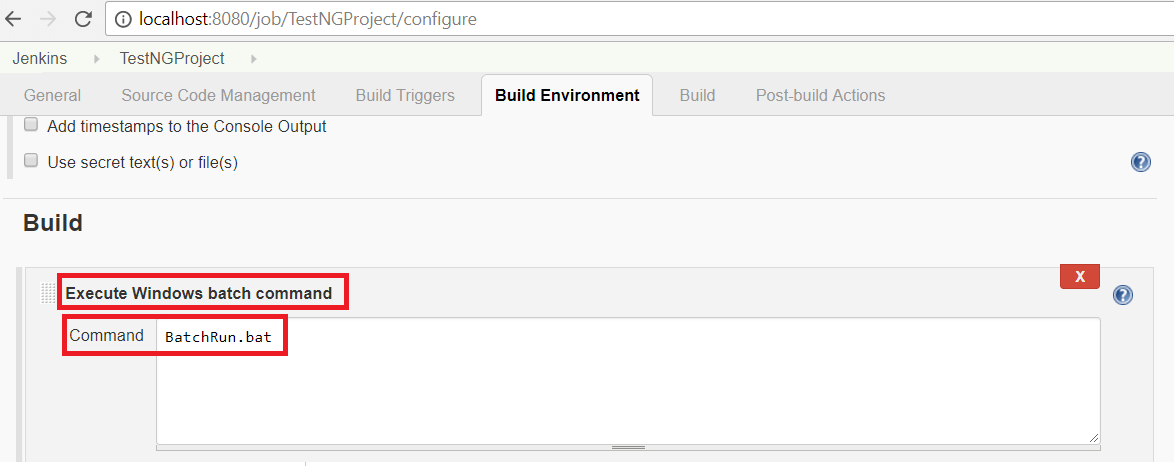This screenshot has height=466, width=1174.
Task: Open help for Execute Windows batch command
Action: pyautogui.click(x=1122, y=295)
